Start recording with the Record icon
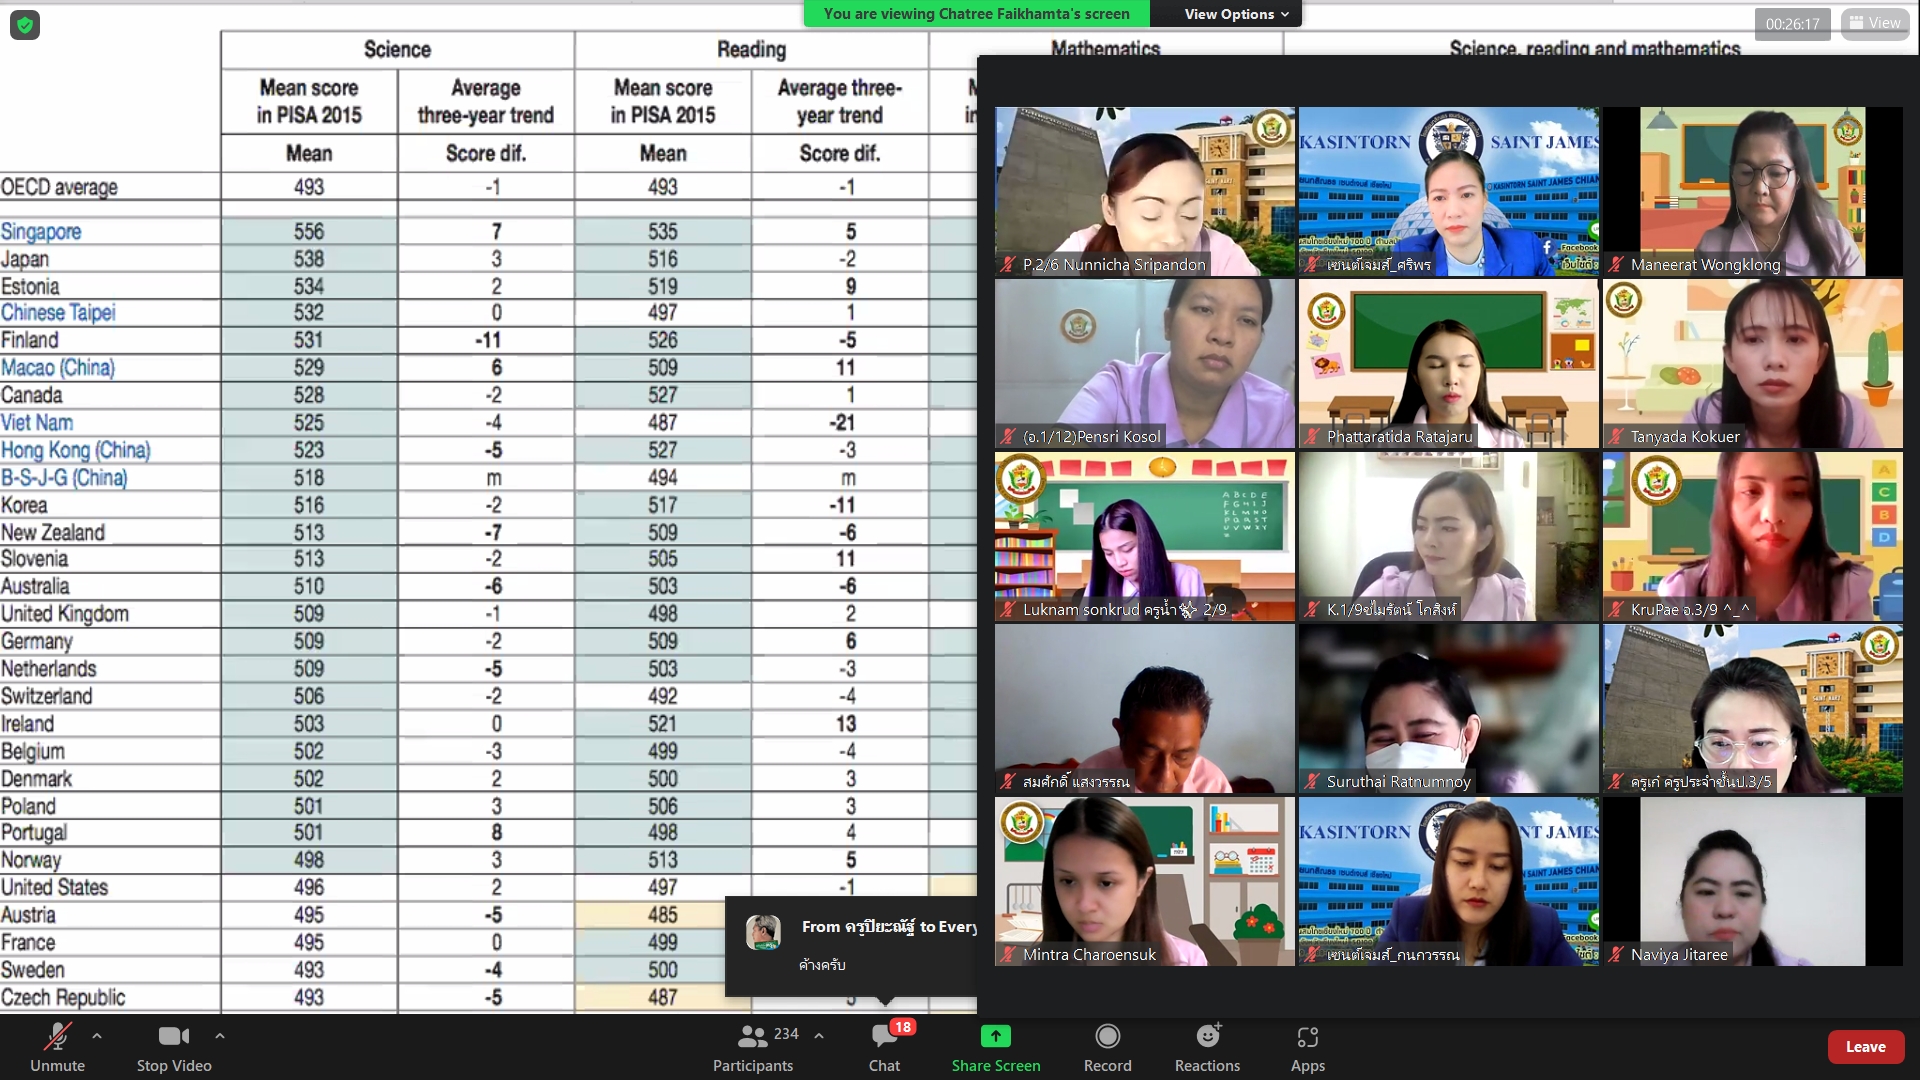The height and width of the screenshot is (1080, 1920). point(1107,1036)
